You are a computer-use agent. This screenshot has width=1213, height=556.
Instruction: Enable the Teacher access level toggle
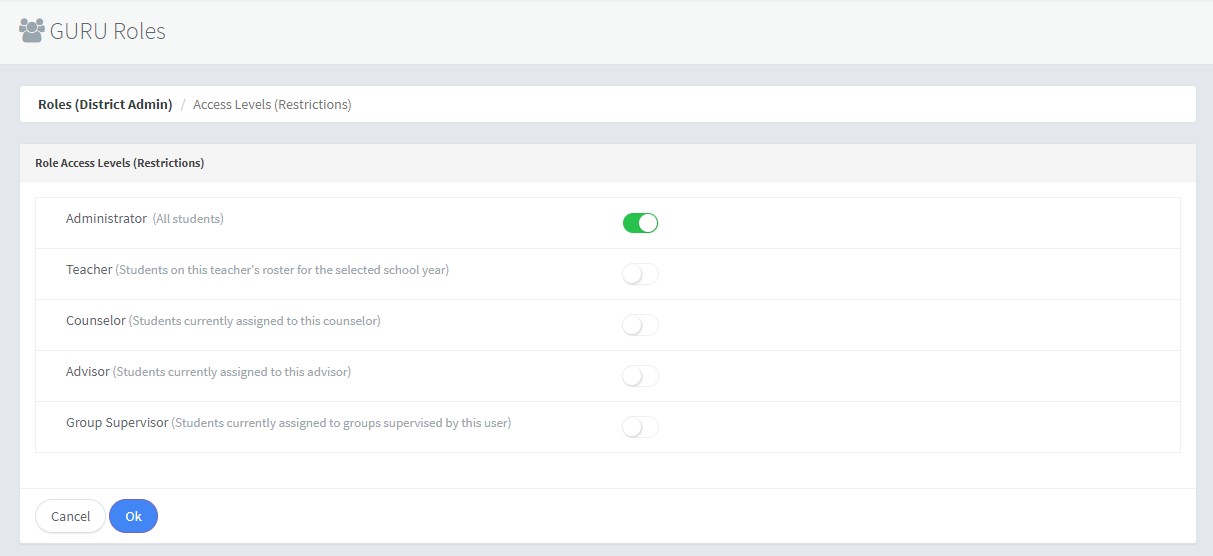pyautogui.click(x=640, y=274)
